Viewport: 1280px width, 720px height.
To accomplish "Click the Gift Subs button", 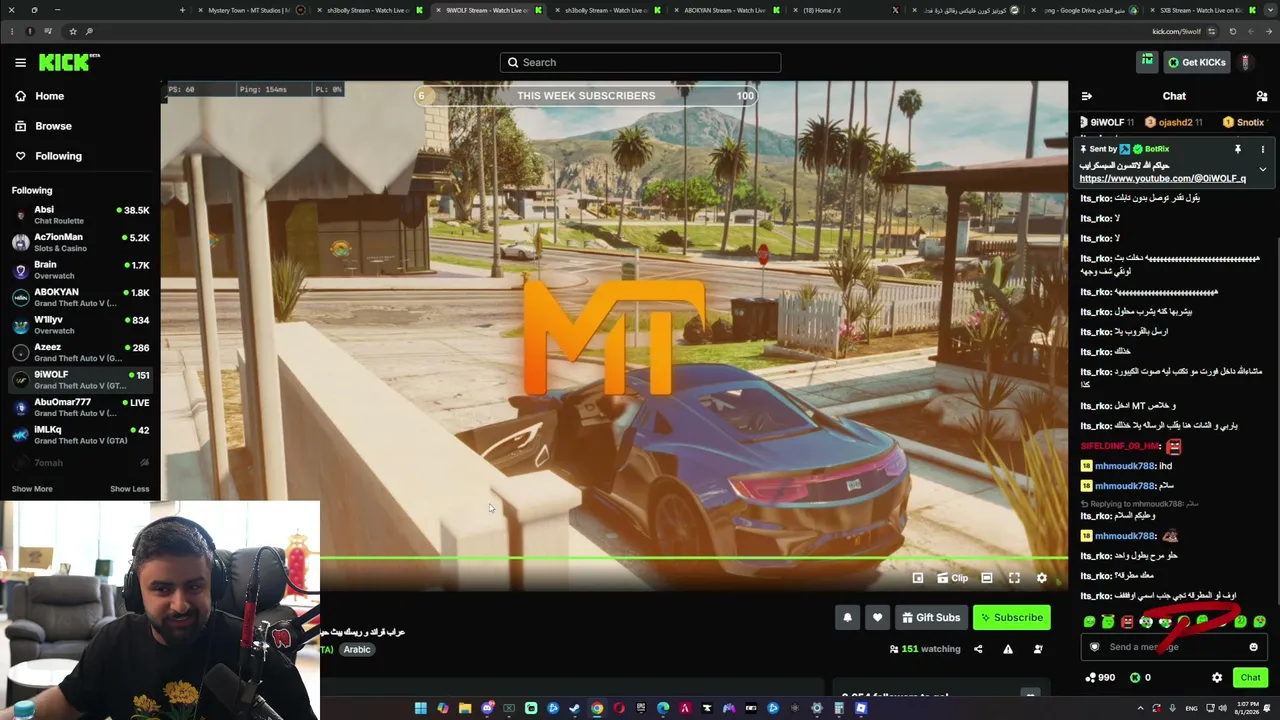I will (931, 618).
